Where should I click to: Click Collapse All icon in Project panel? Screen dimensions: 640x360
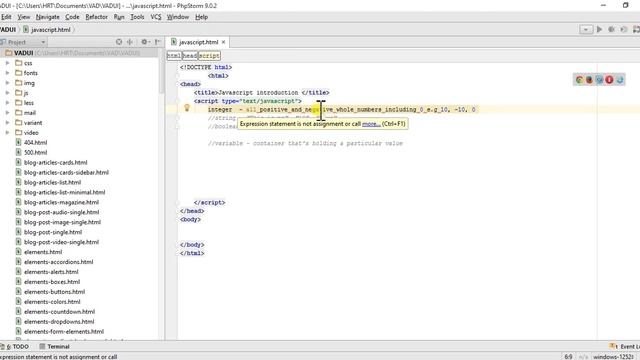(x=130, y=42)
